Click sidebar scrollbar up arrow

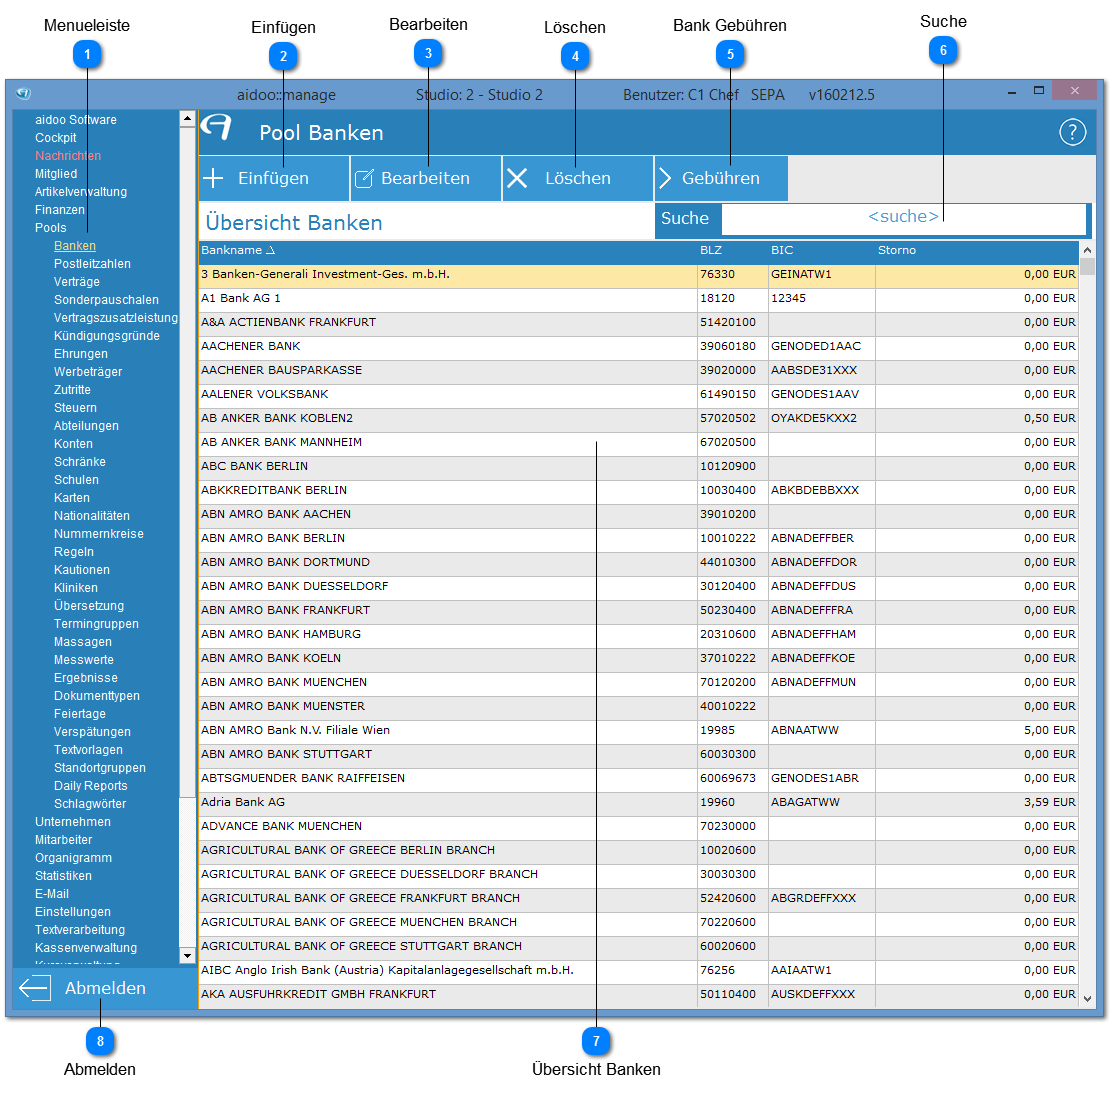187,119
